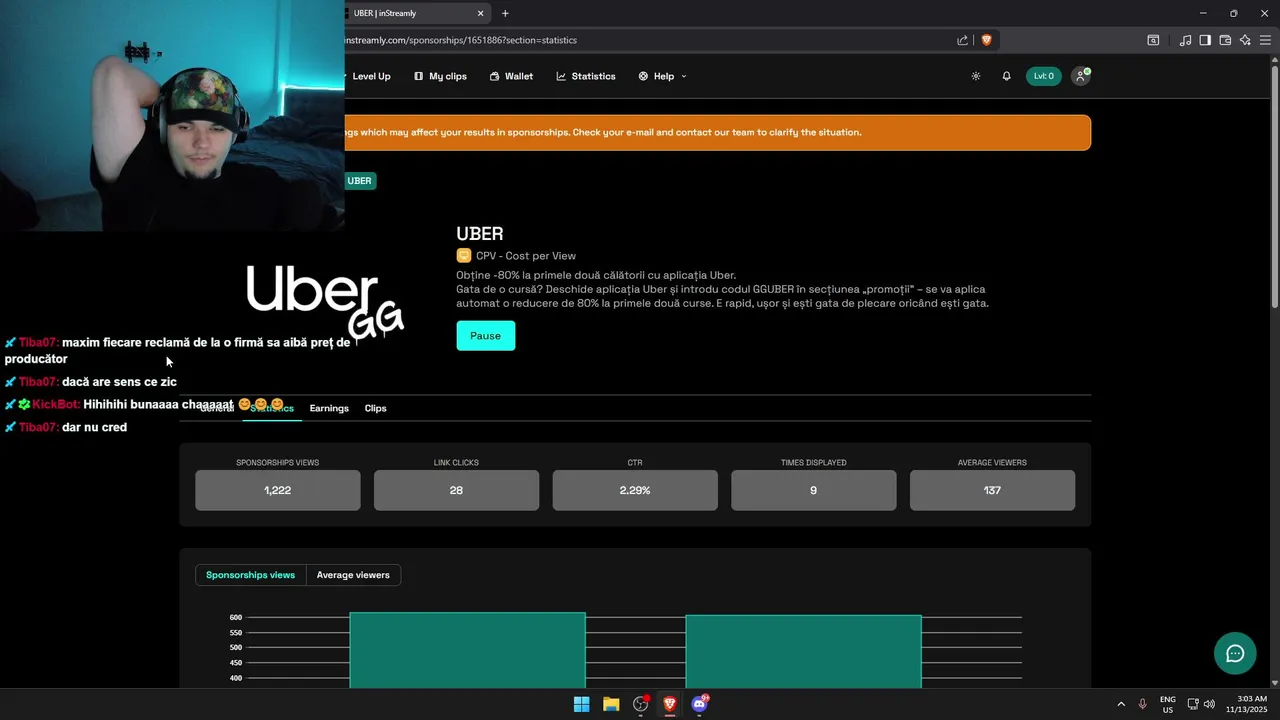1280x720 pixels.
Task: Open Discord from the taskbar
Action: (700, 704)
